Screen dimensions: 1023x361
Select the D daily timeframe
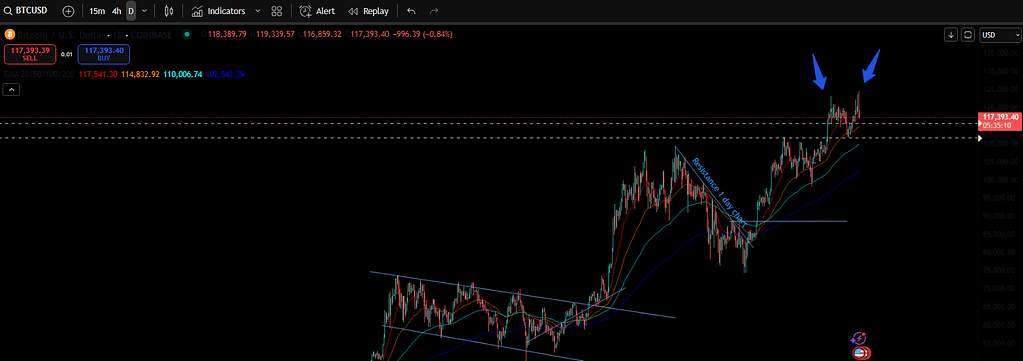pyautogui.click(x=131, y=11)
